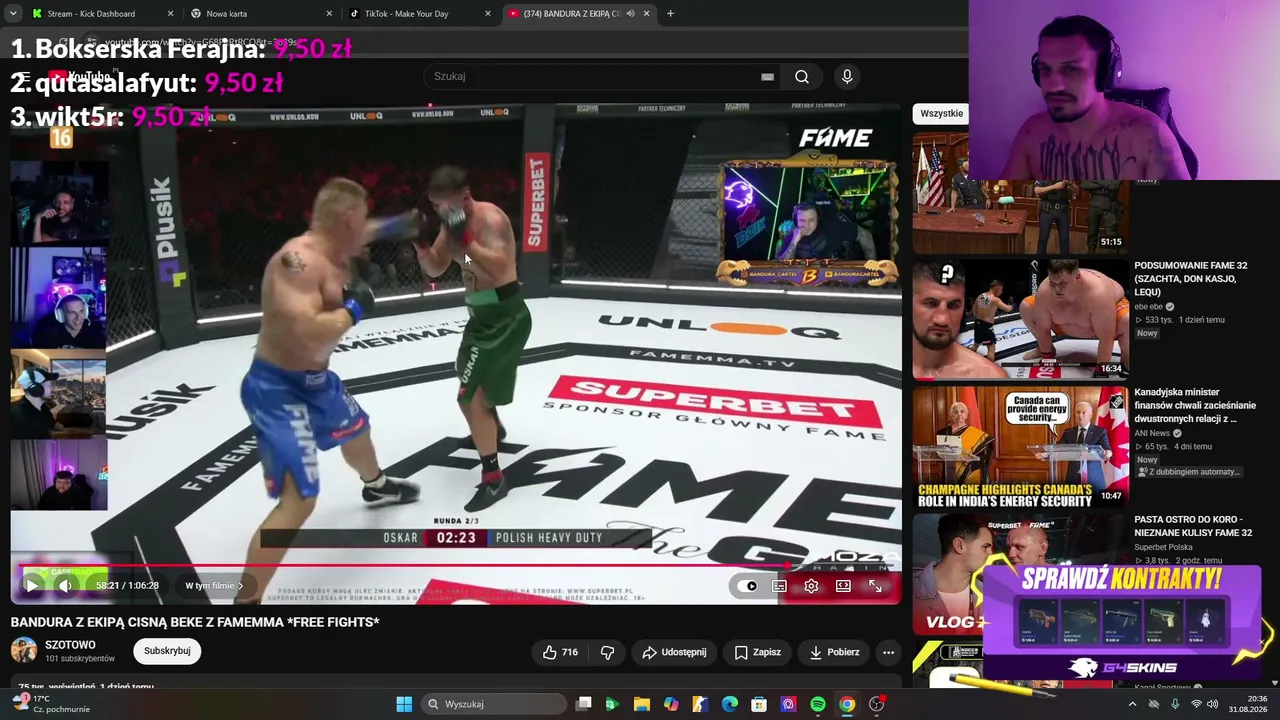
Task: Launch Microsoft Edge from the taskbar
Action: point(730,704)
